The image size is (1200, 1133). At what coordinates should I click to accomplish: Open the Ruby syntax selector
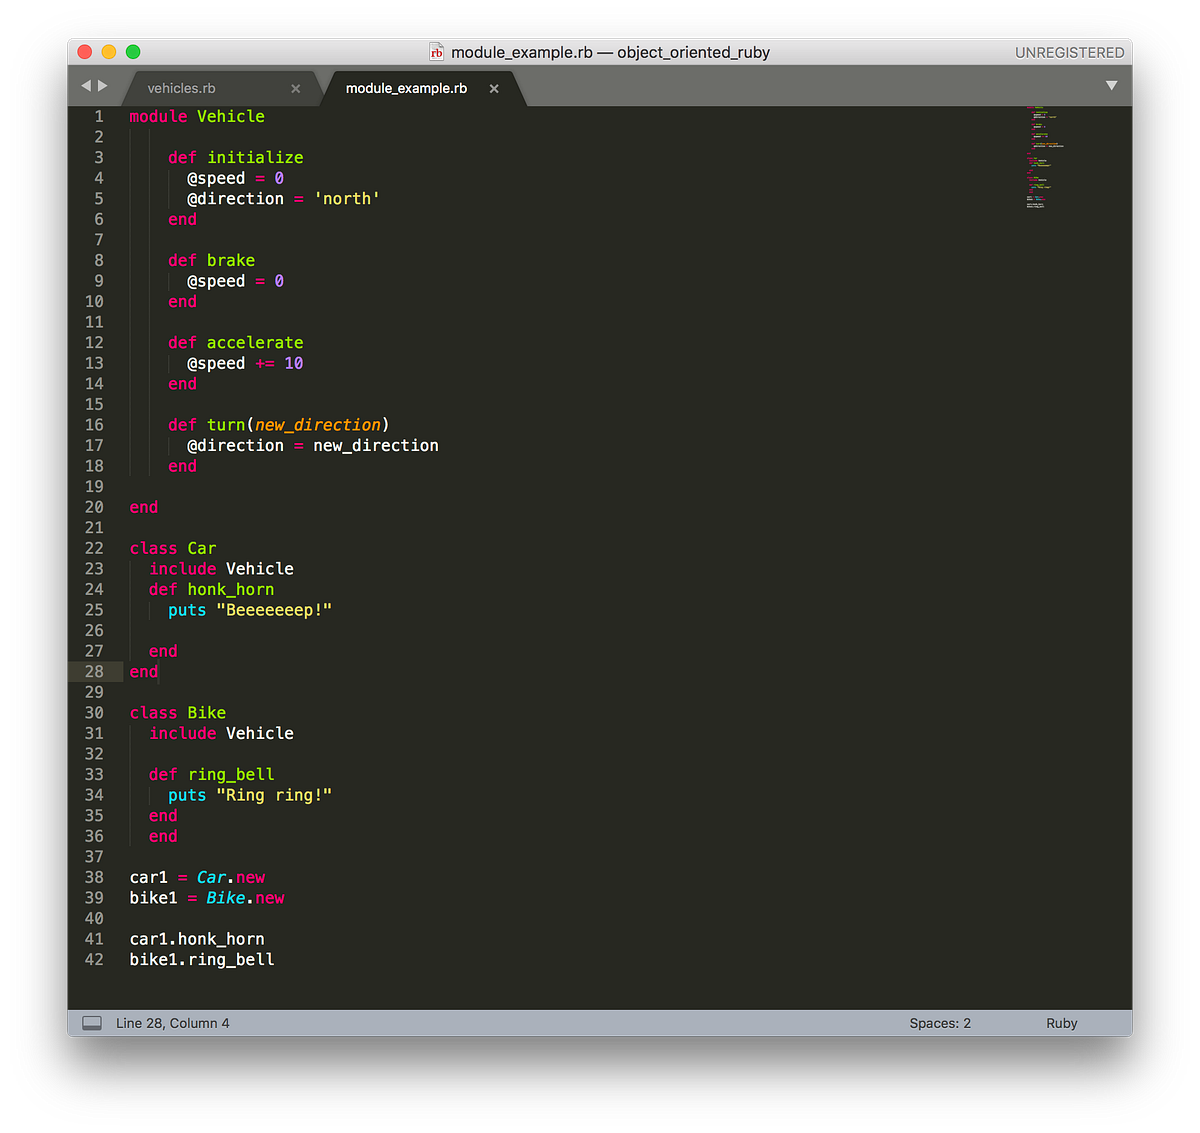click(x=1061, y=1022)
